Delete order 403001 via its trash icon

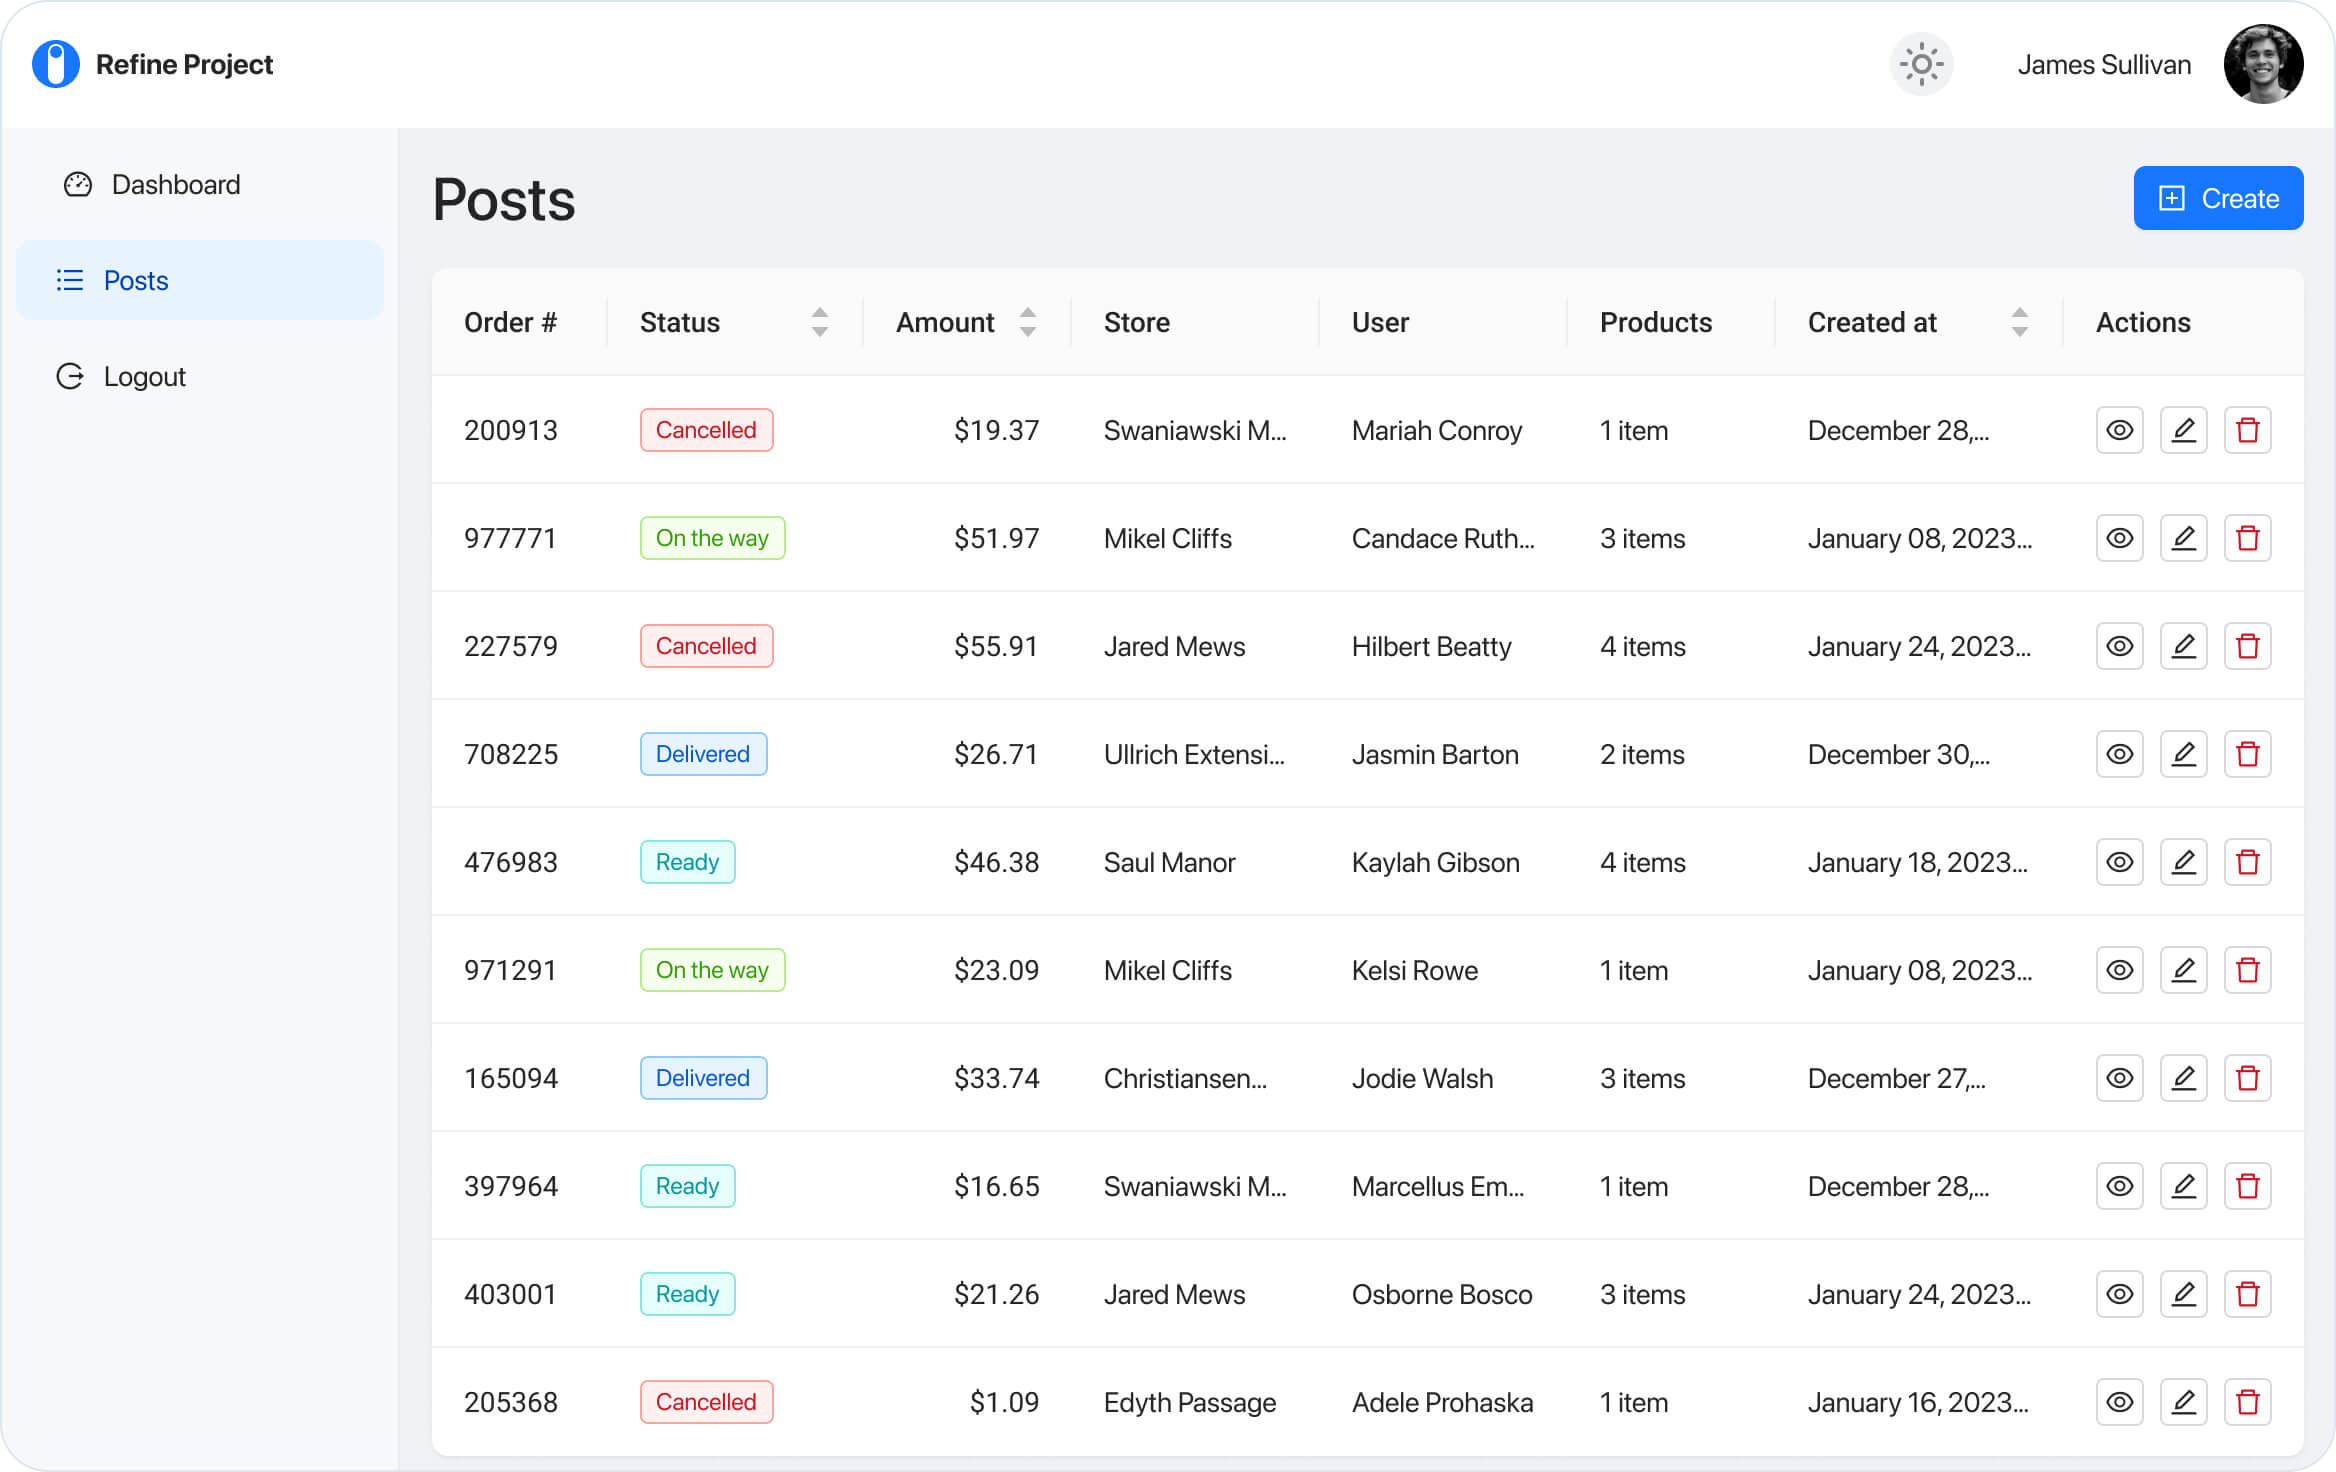(2248, 1294)
